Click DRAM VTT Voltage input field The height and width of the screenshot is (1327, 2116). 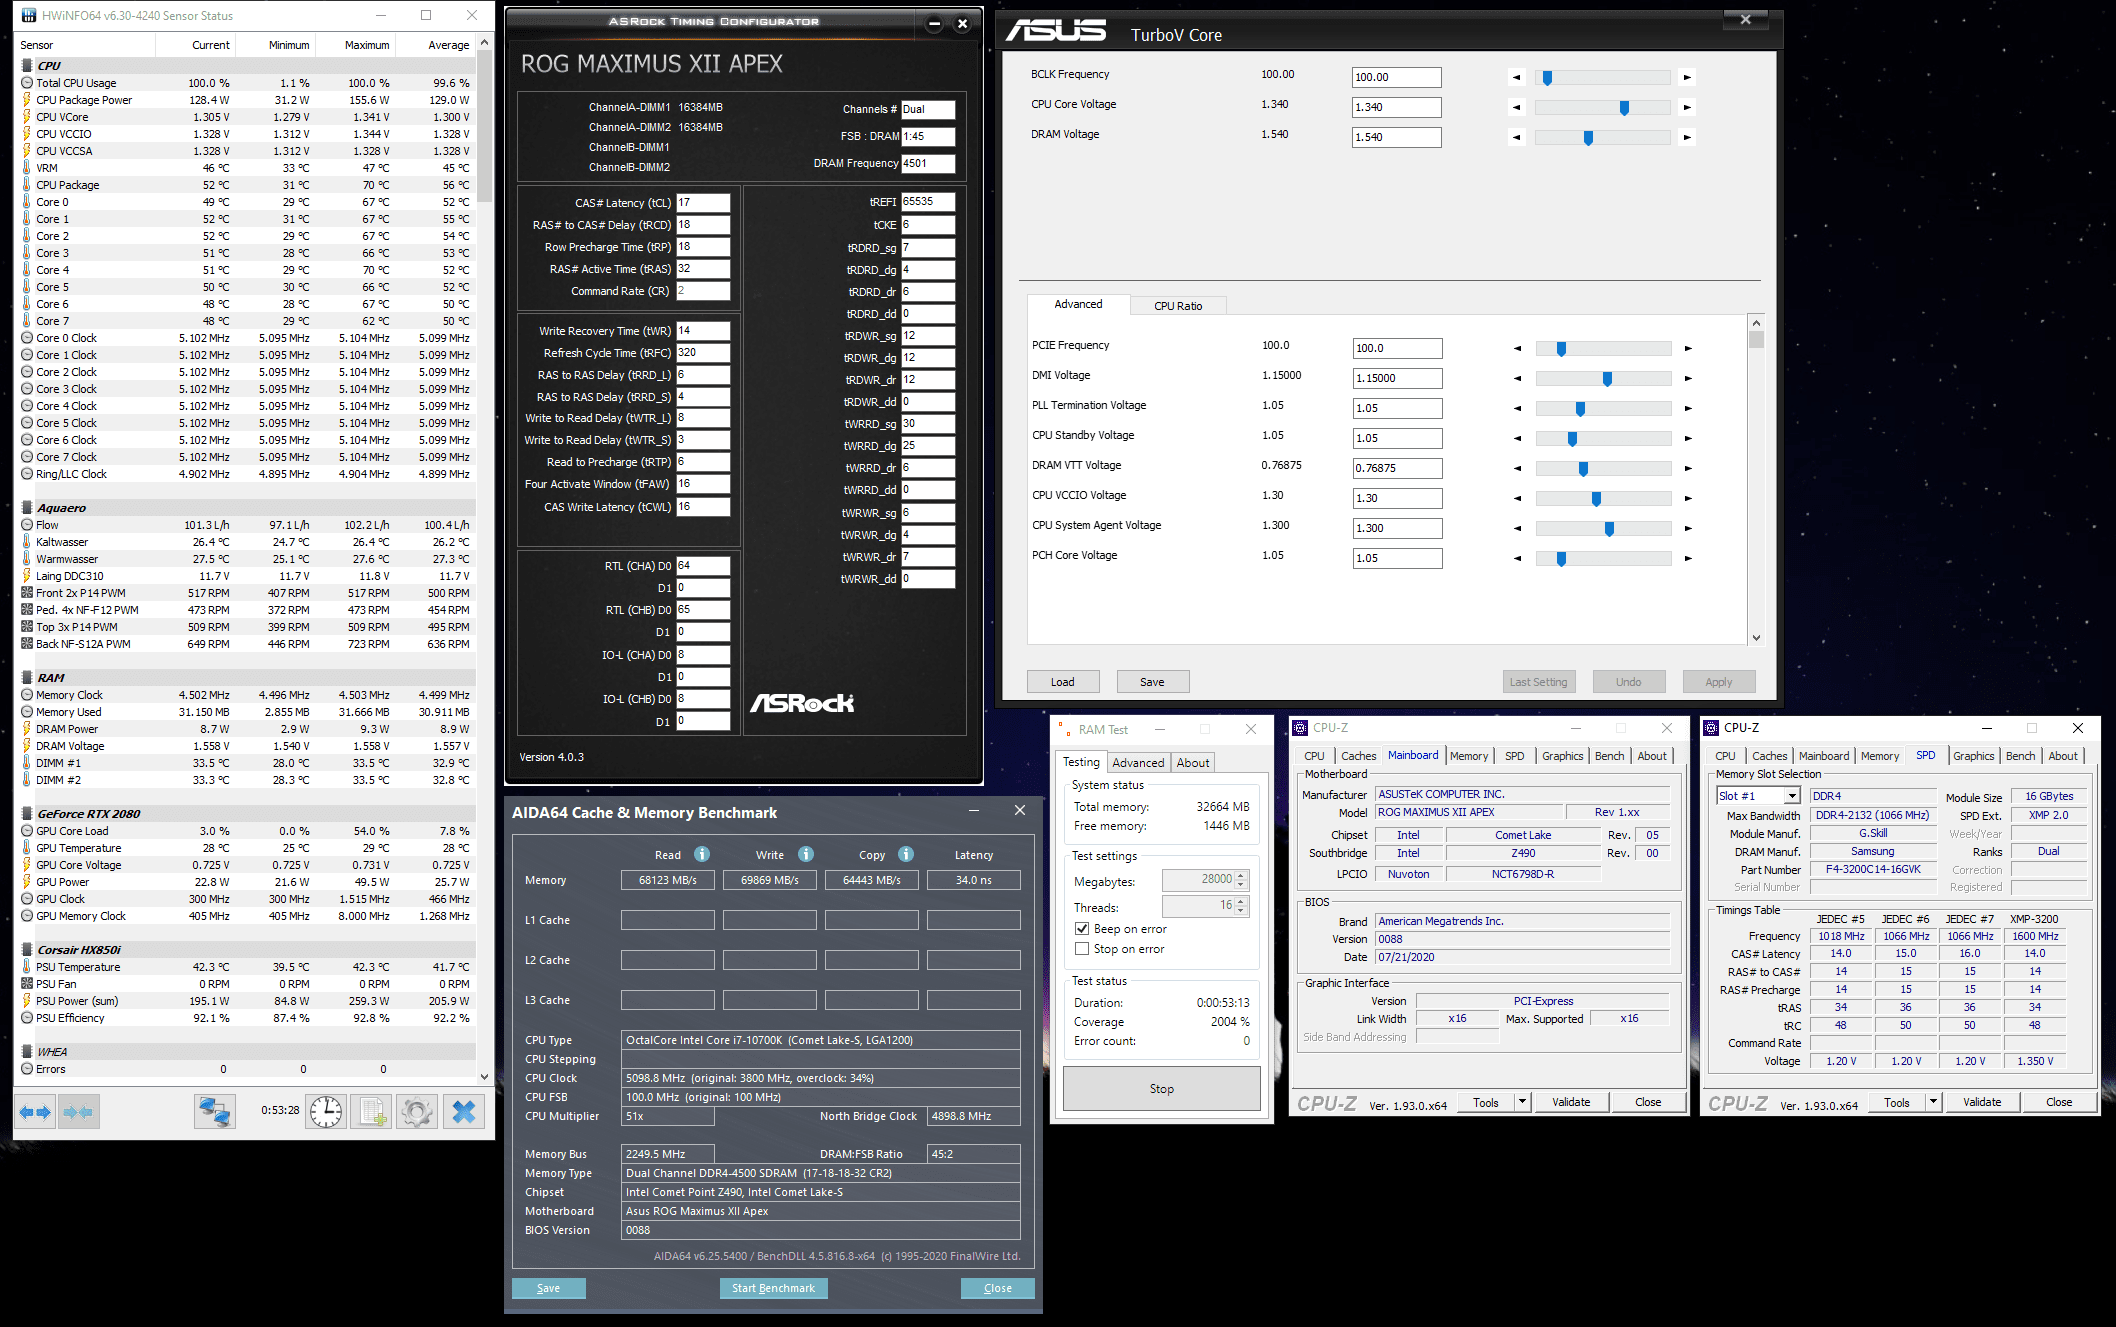[x=1397, y=468]
